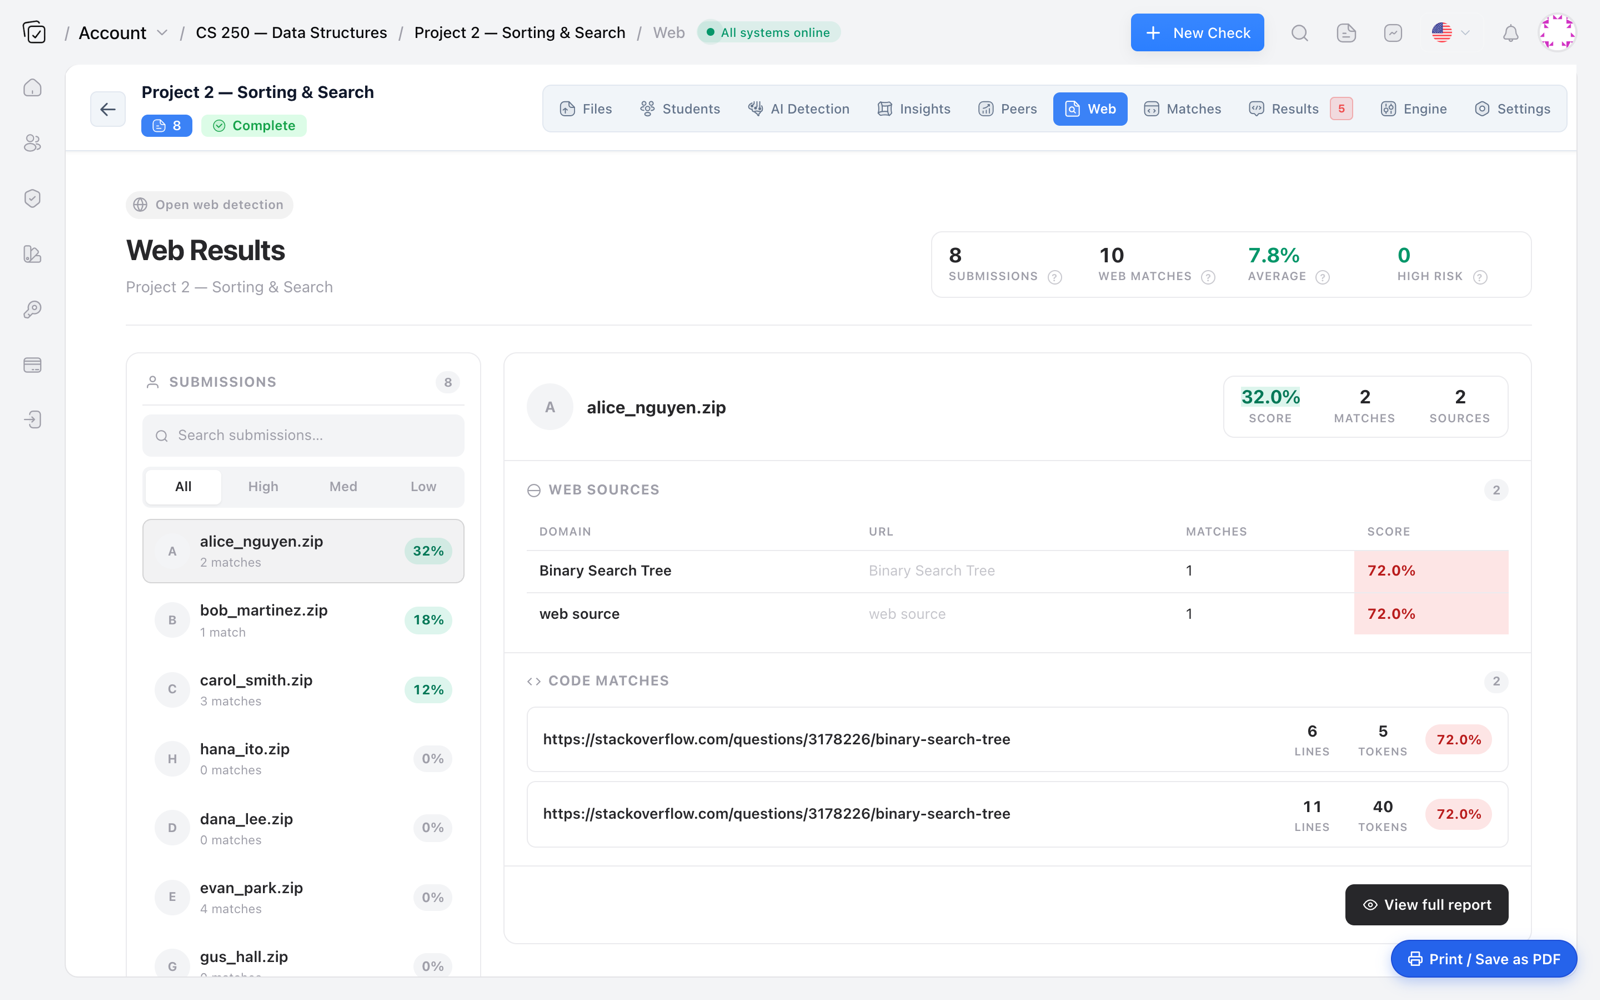This screenshot has height=1000, width=1600.
Task: Switch to the Engine tab
Action: point(1414,109)
